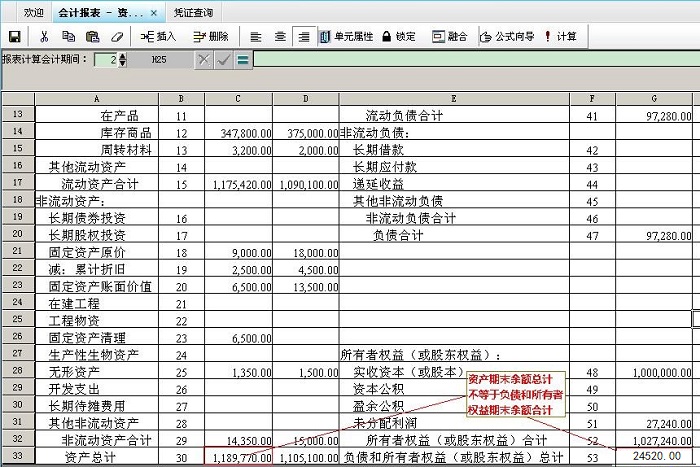Viewport: 700px width, 467px height.
Task: Click value 14,350.00 in row 32
Action: pyautogui.click(x=238, y=441)
